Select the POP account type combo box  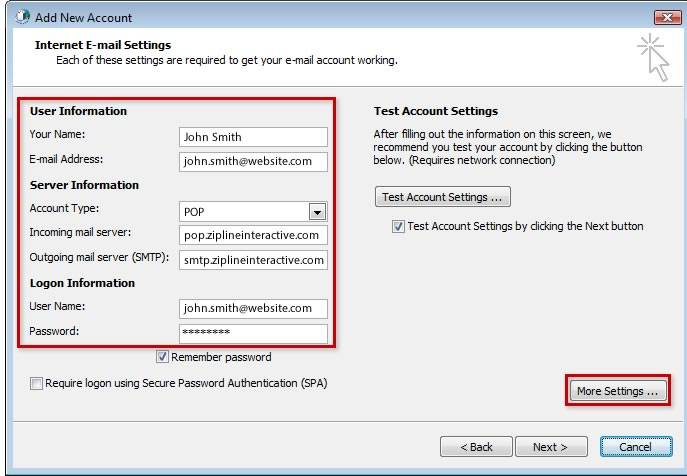coord(253,212)
